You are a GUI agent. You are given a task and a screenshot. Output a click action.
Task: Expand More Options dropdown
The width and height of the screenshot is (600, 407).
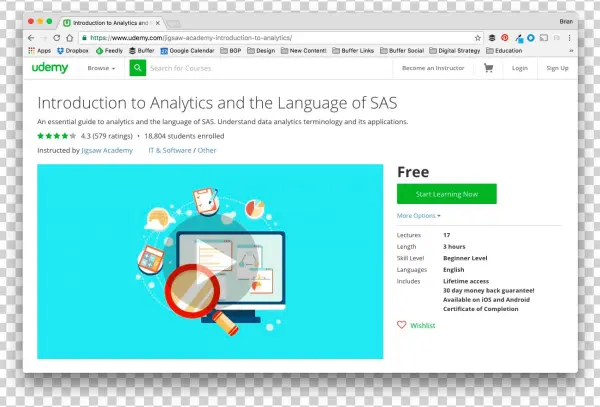tap(418, 216)
